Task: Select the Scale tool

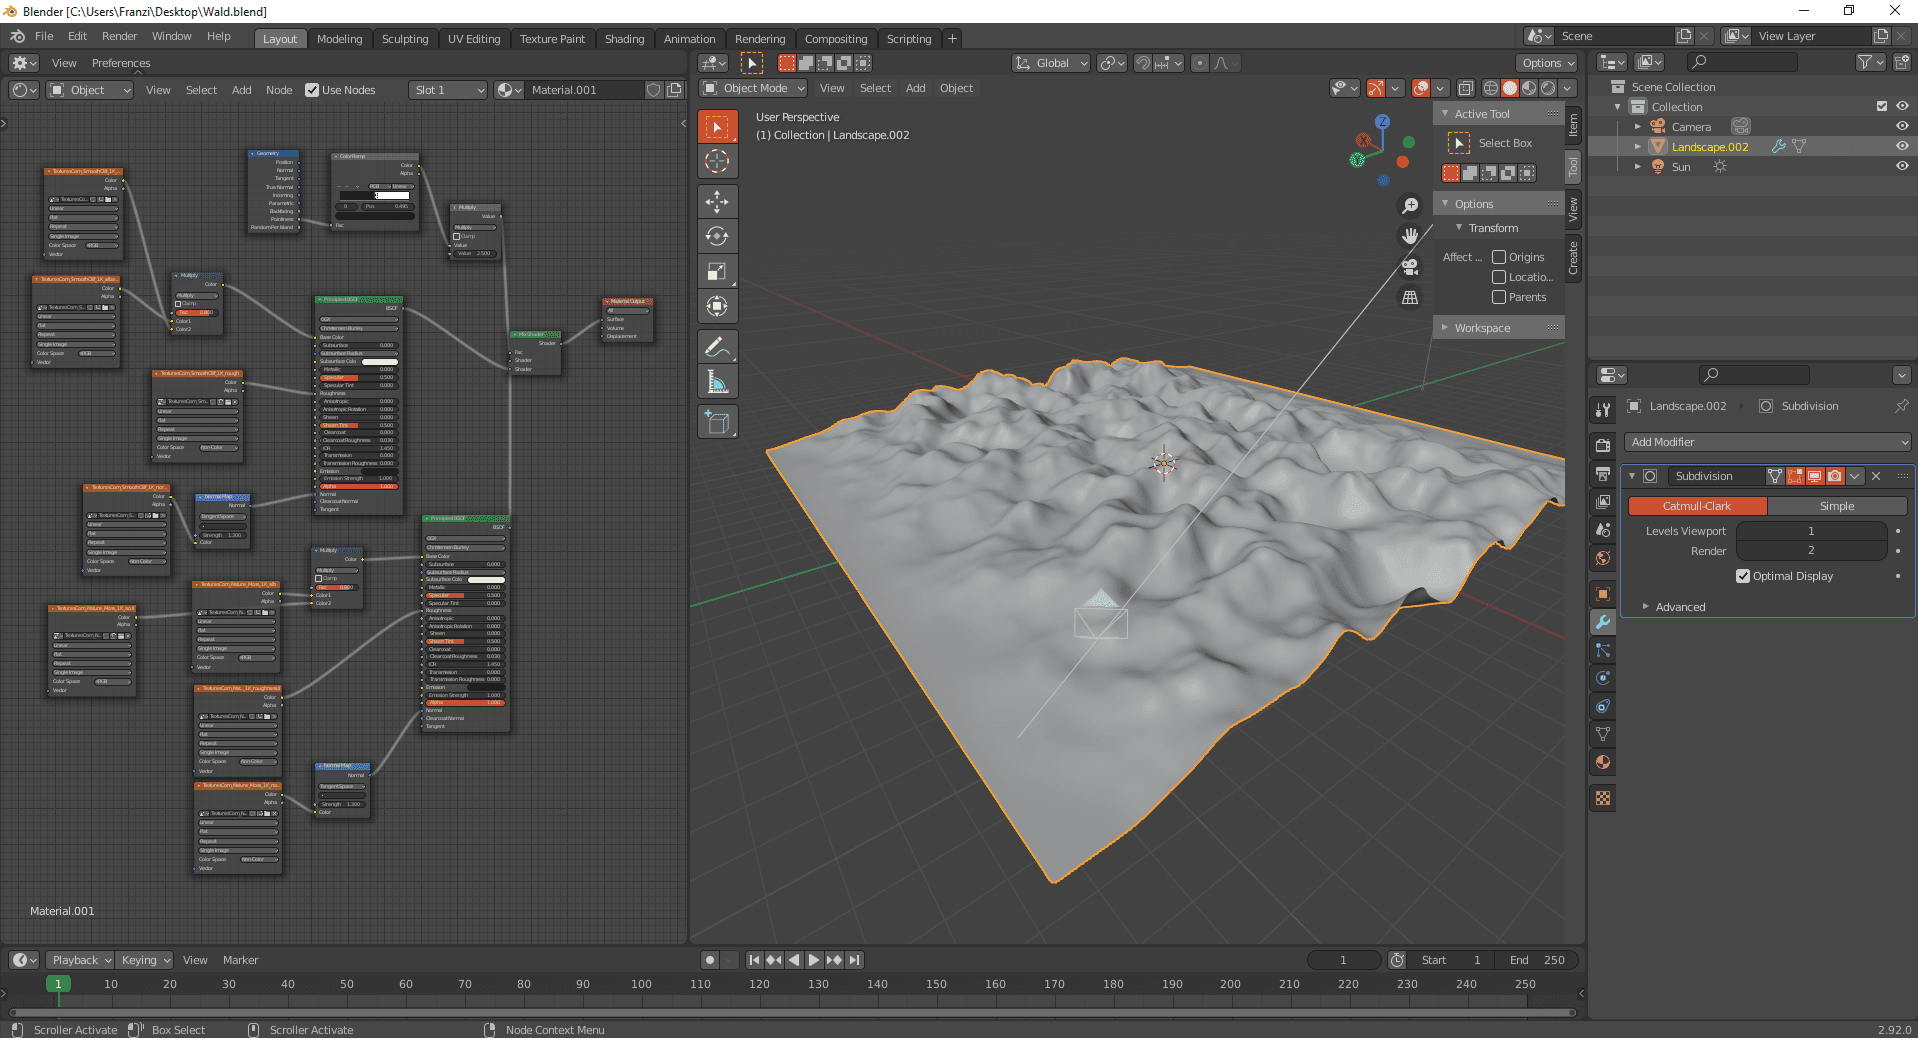Action: pos(717,271)
